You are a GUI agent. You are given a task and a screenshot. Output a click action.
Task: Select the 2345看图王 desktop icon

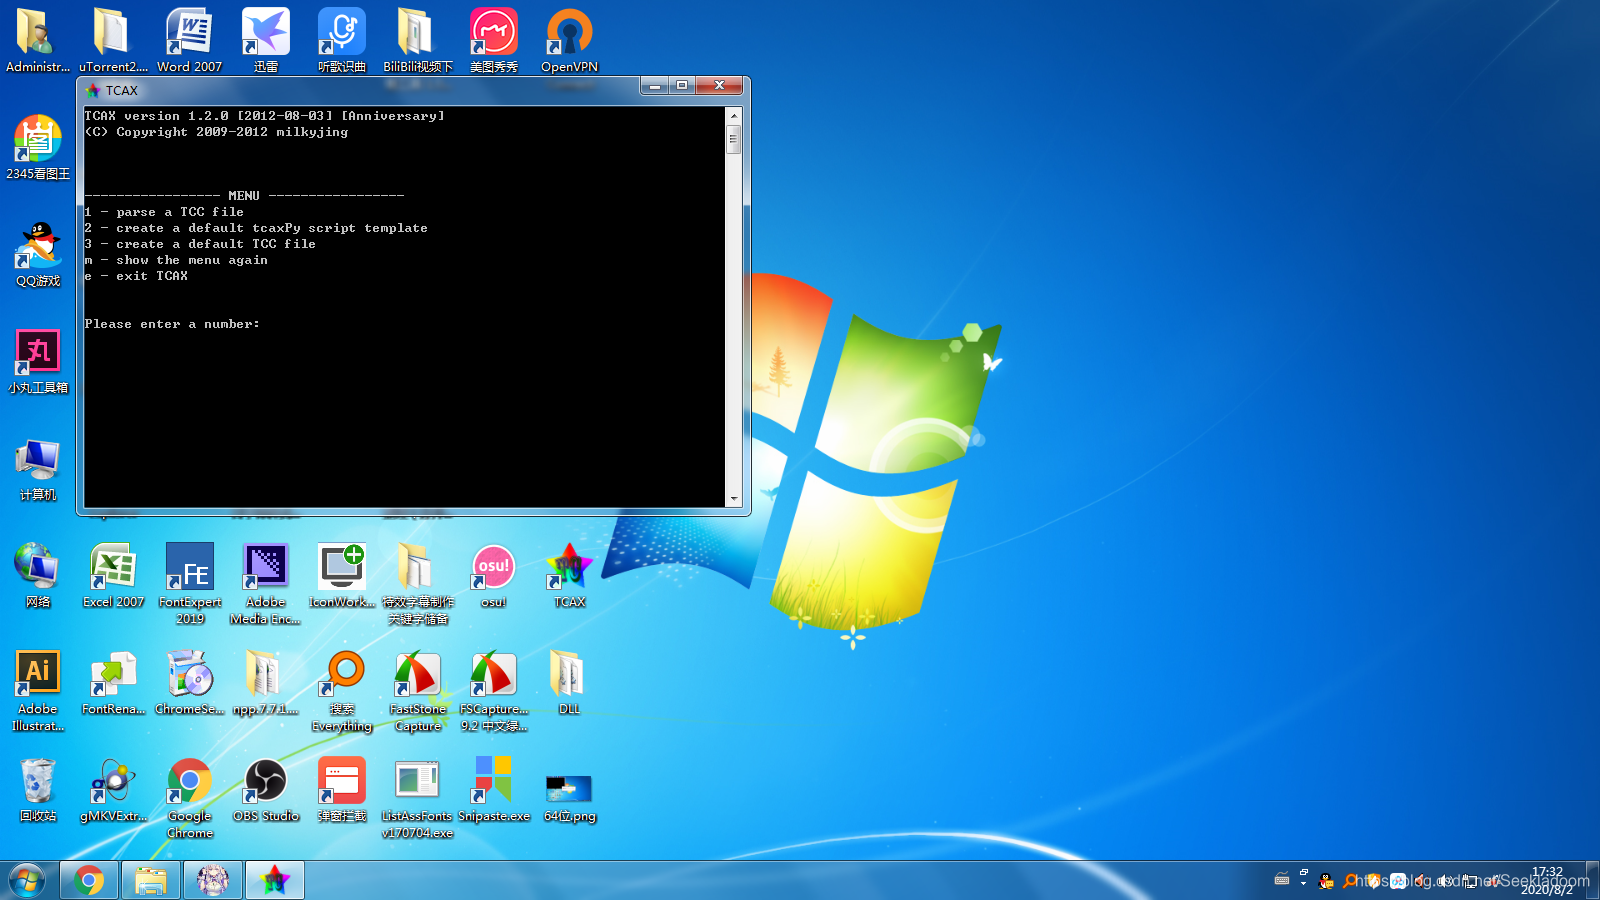(x=38, y=147)
